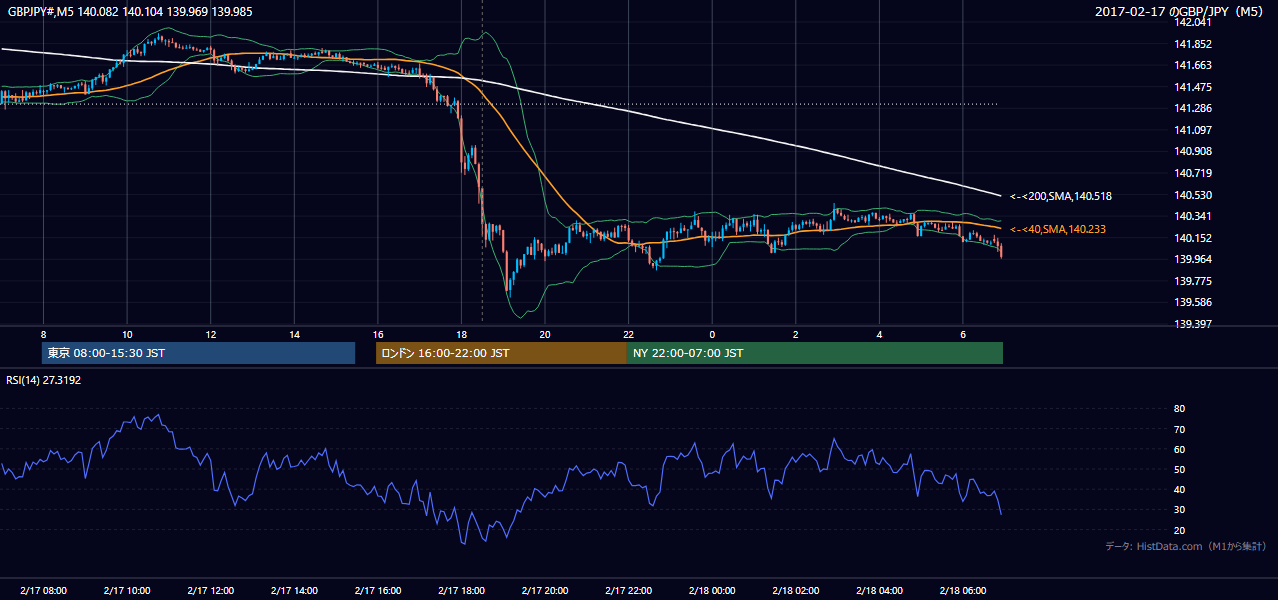Click the bottom time label 2/18 02:00
Screen dimensions: 1278x600
[795, 591]
